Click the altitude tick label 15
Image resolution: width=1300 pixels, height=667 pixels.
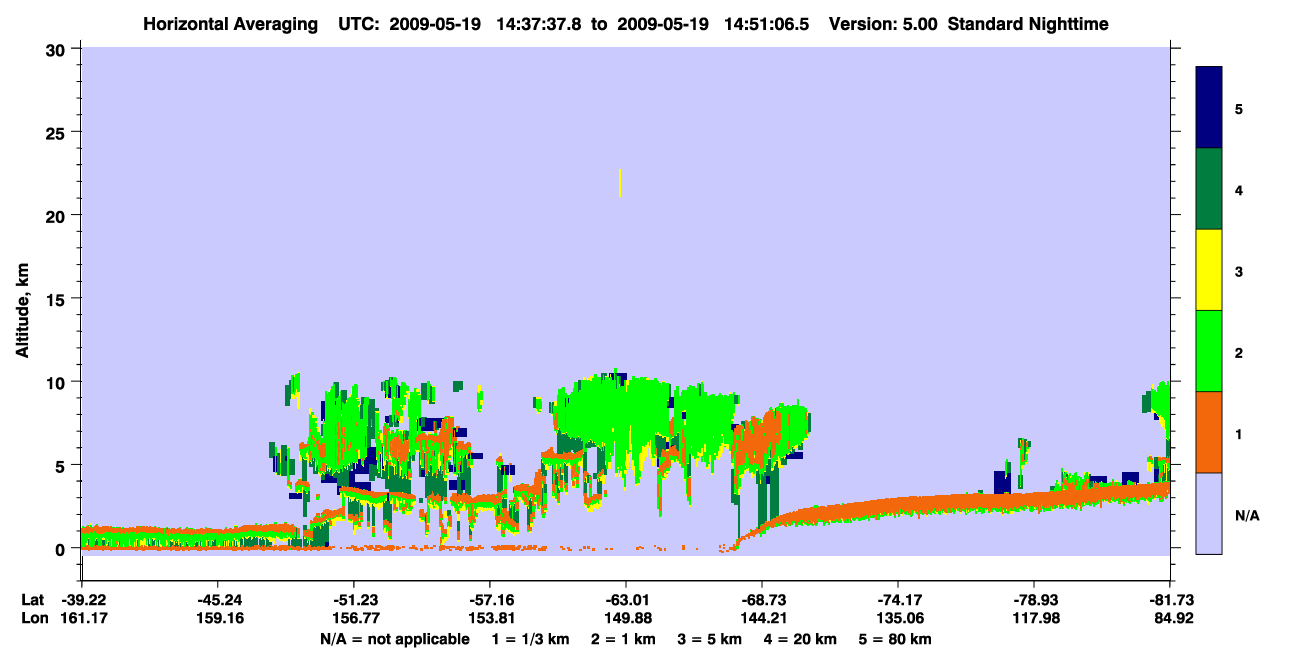58,299
